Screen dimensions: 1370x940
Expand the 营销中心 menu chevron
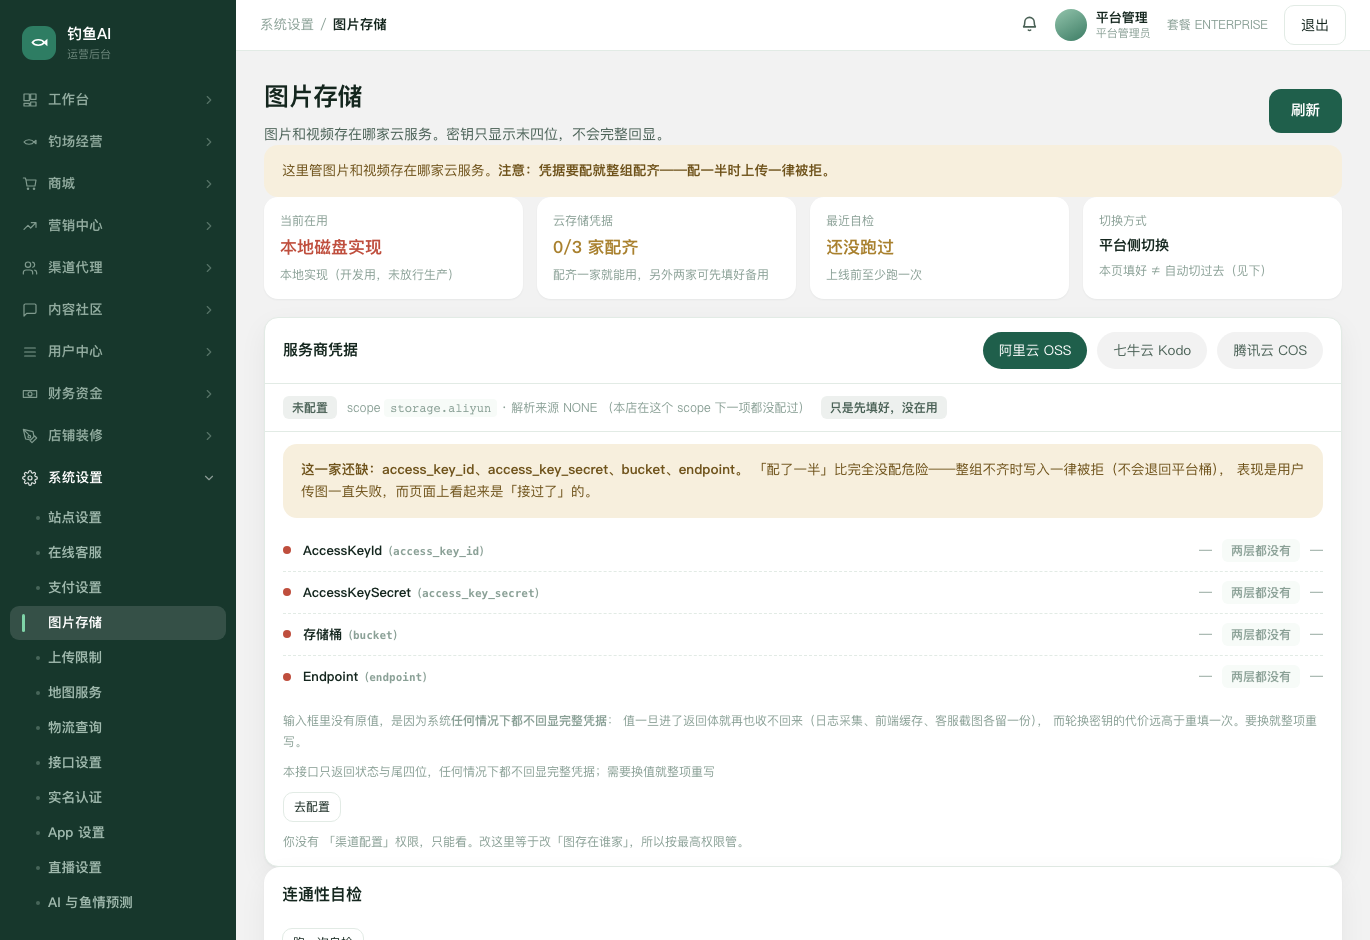209,226
